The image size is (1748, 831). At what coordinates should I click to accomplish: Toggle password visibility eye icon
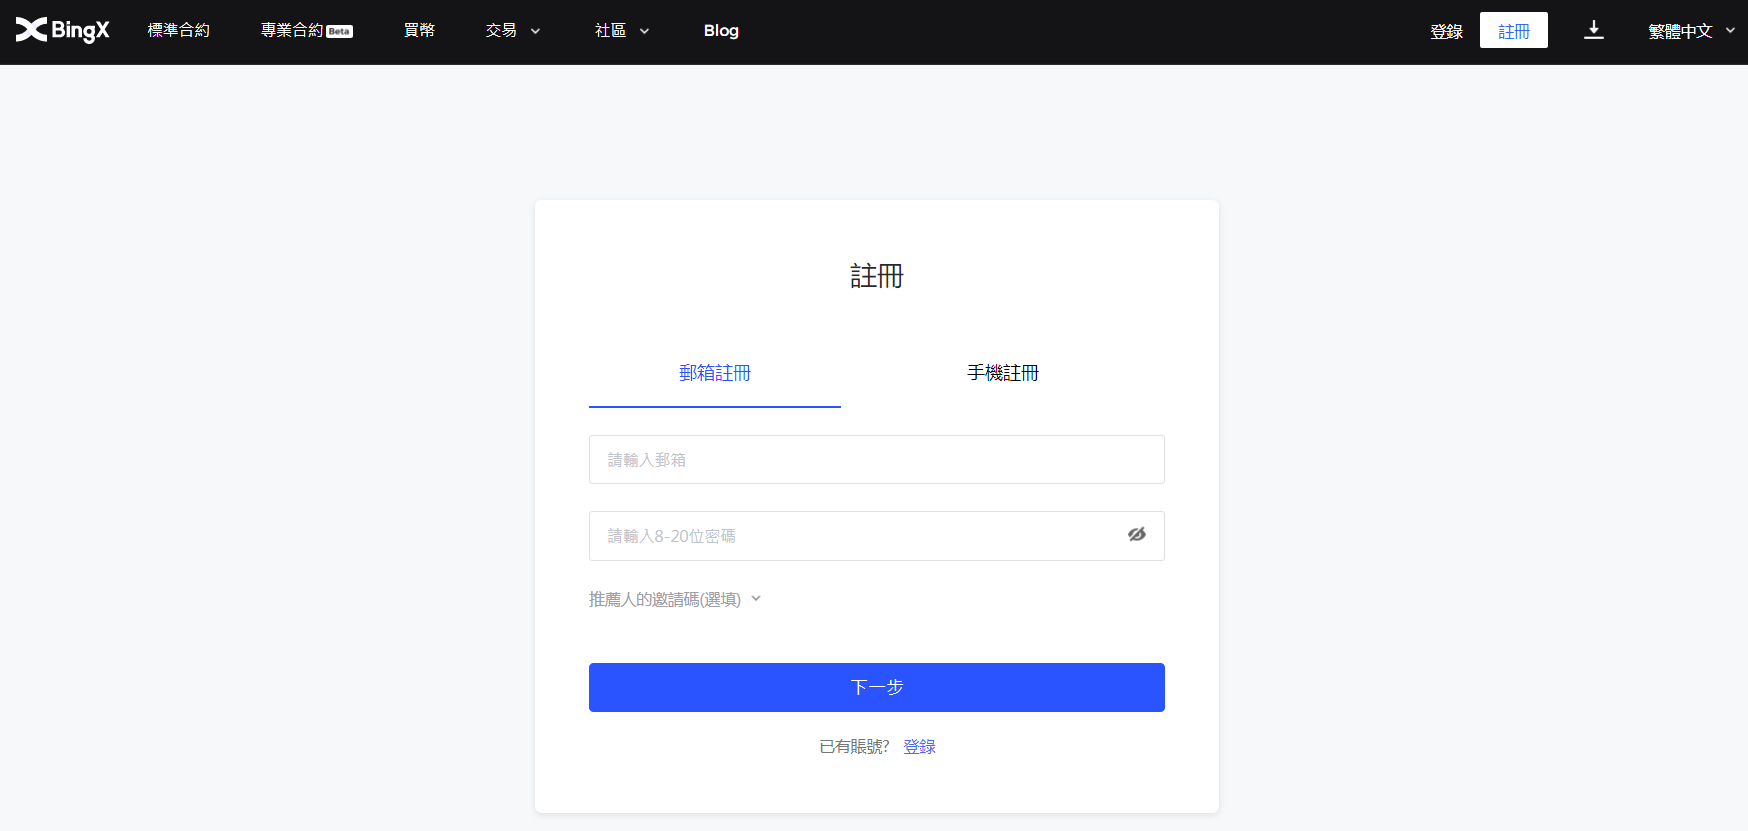click(x=1137, y=535)
